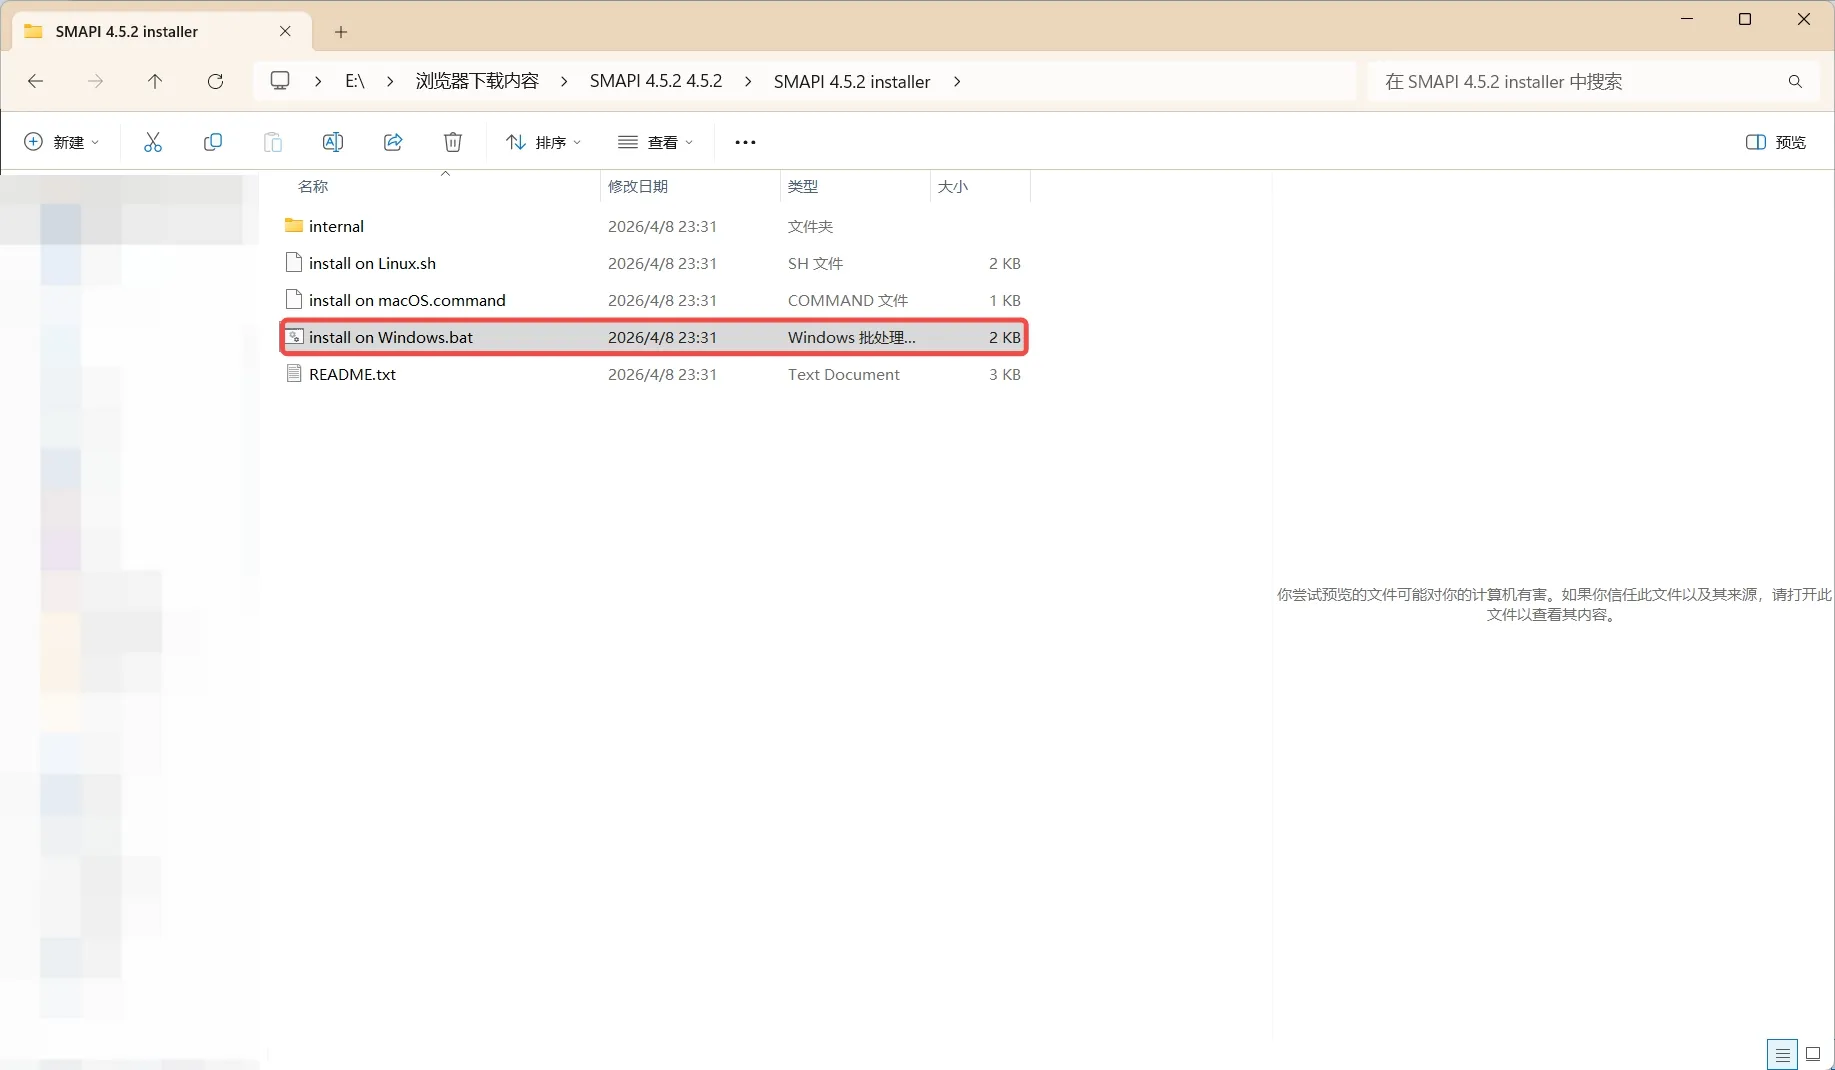Go up one folder level
Image resolution: width=1835 pixels, height=1070 pixels.
point(155,81)
